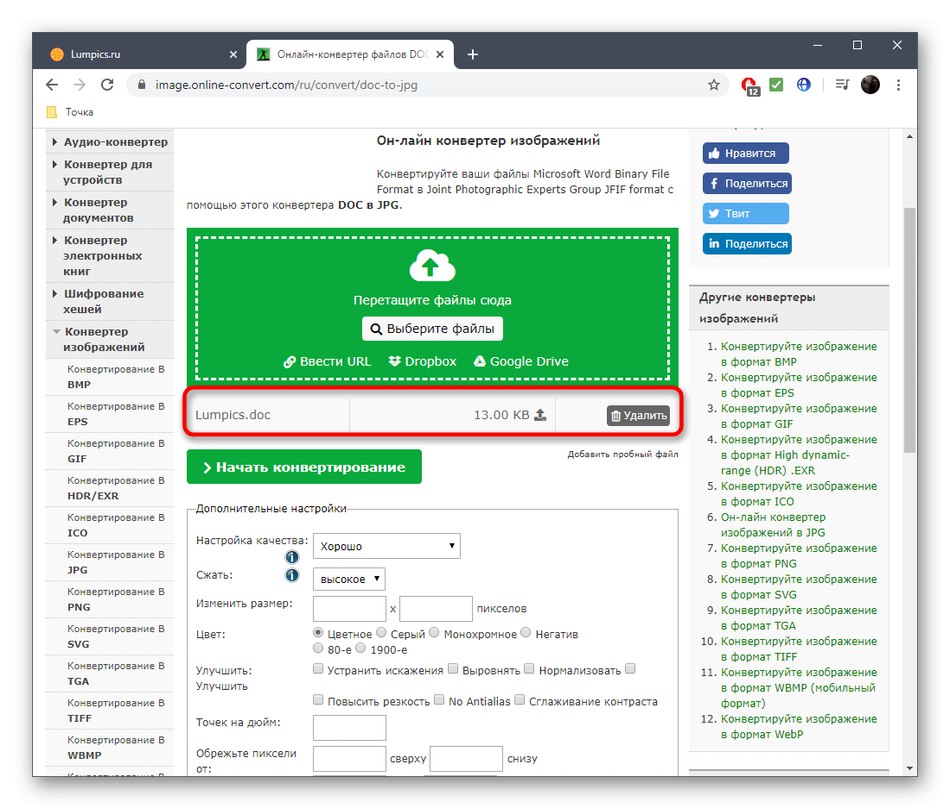Upload a file via the Dropbox icon
The height and width of the screenshot is (809, 950).
coord(392,361)
